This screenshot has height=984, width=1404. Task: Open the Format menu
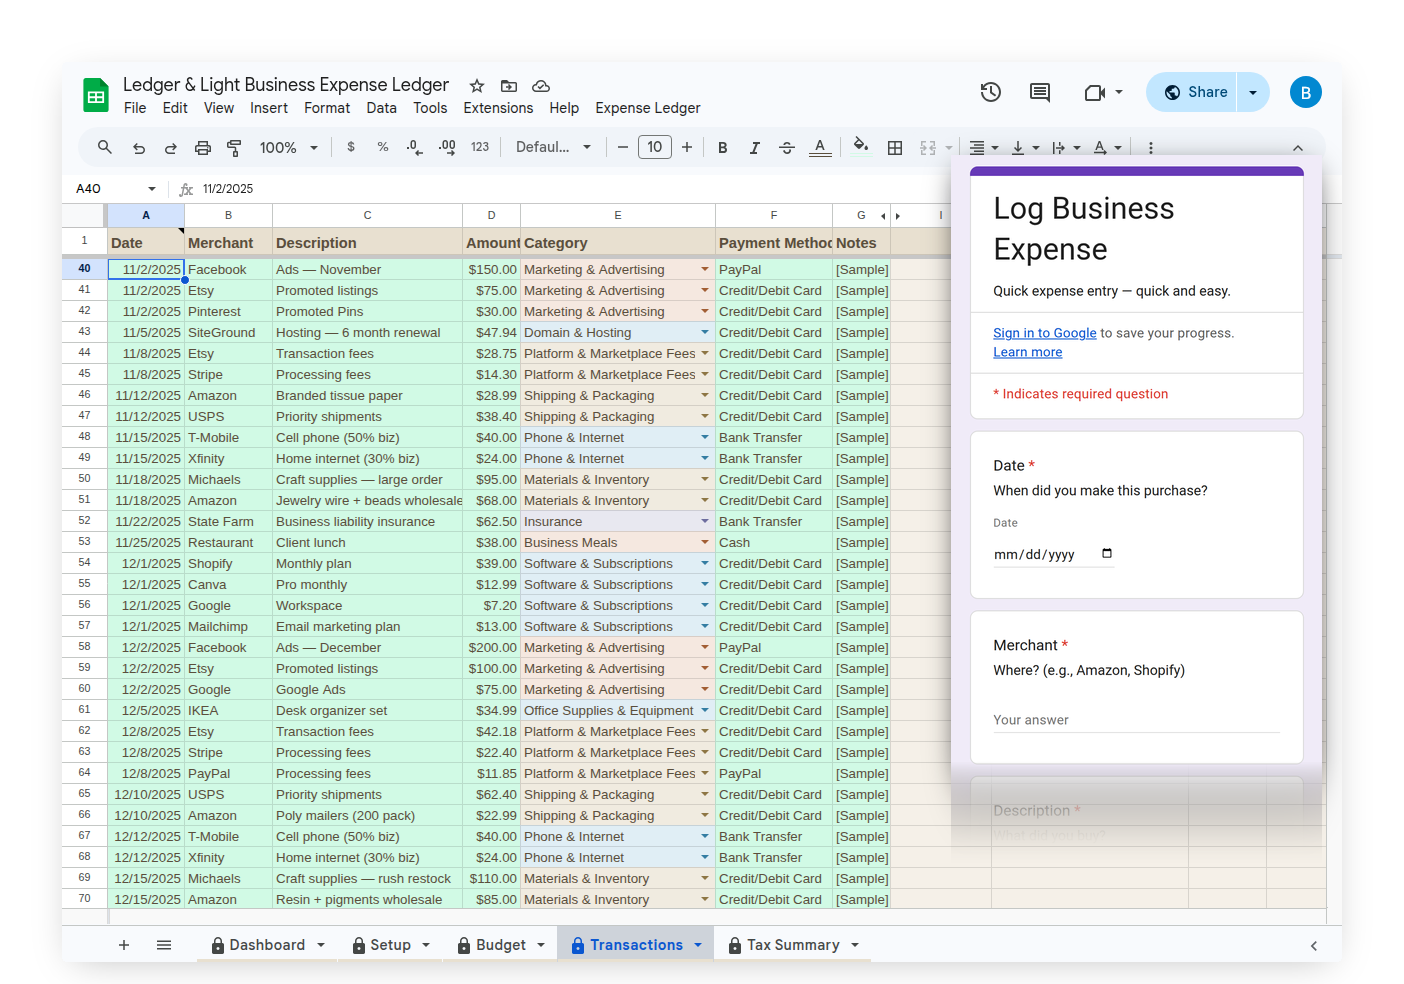click(327, 108)
